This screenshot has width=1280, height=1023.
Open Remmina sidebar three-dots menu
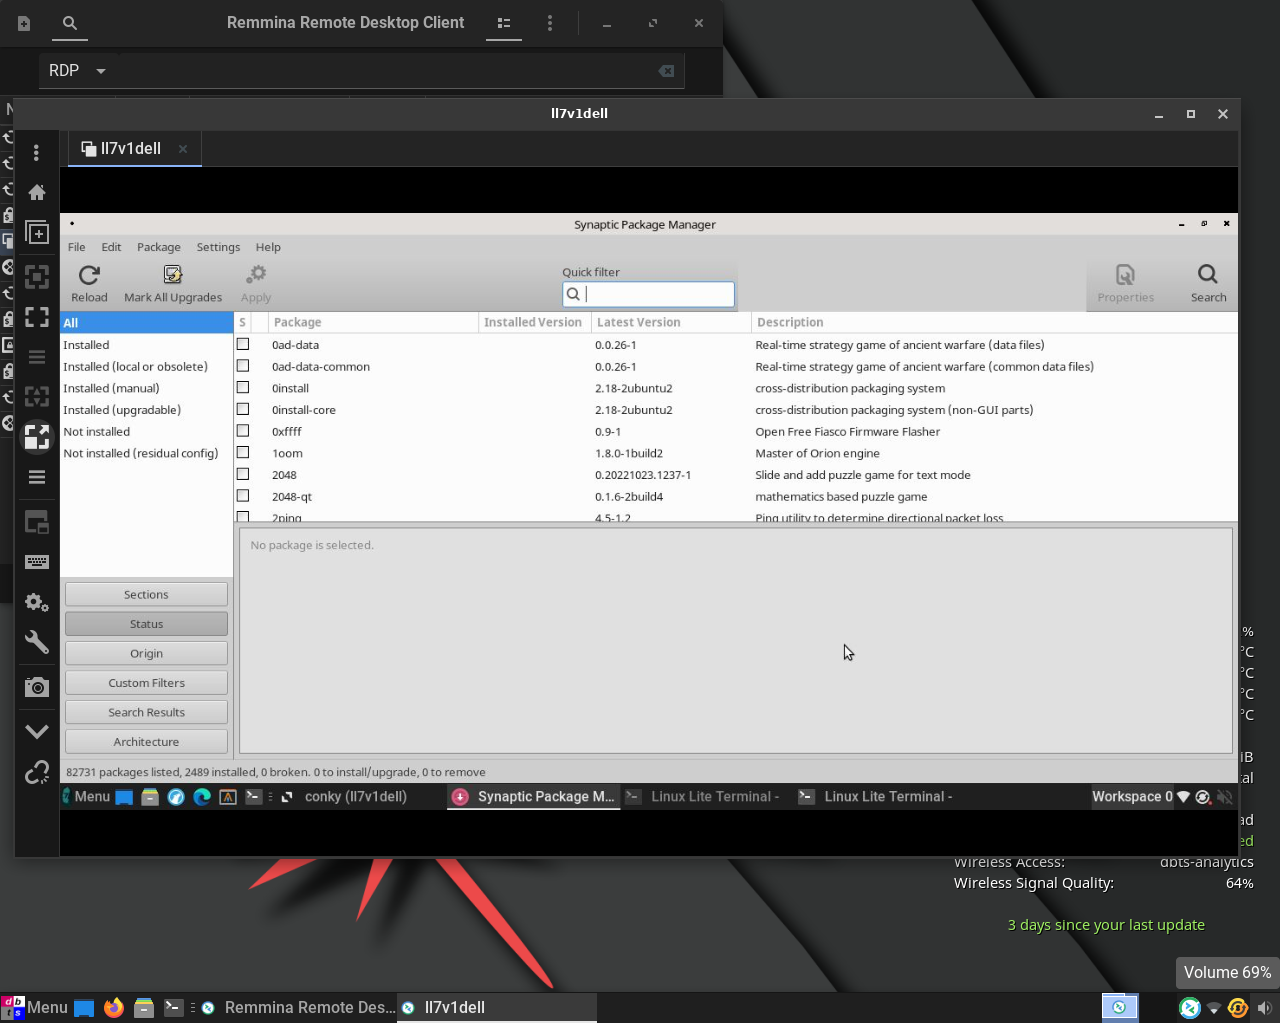point(37,152)
